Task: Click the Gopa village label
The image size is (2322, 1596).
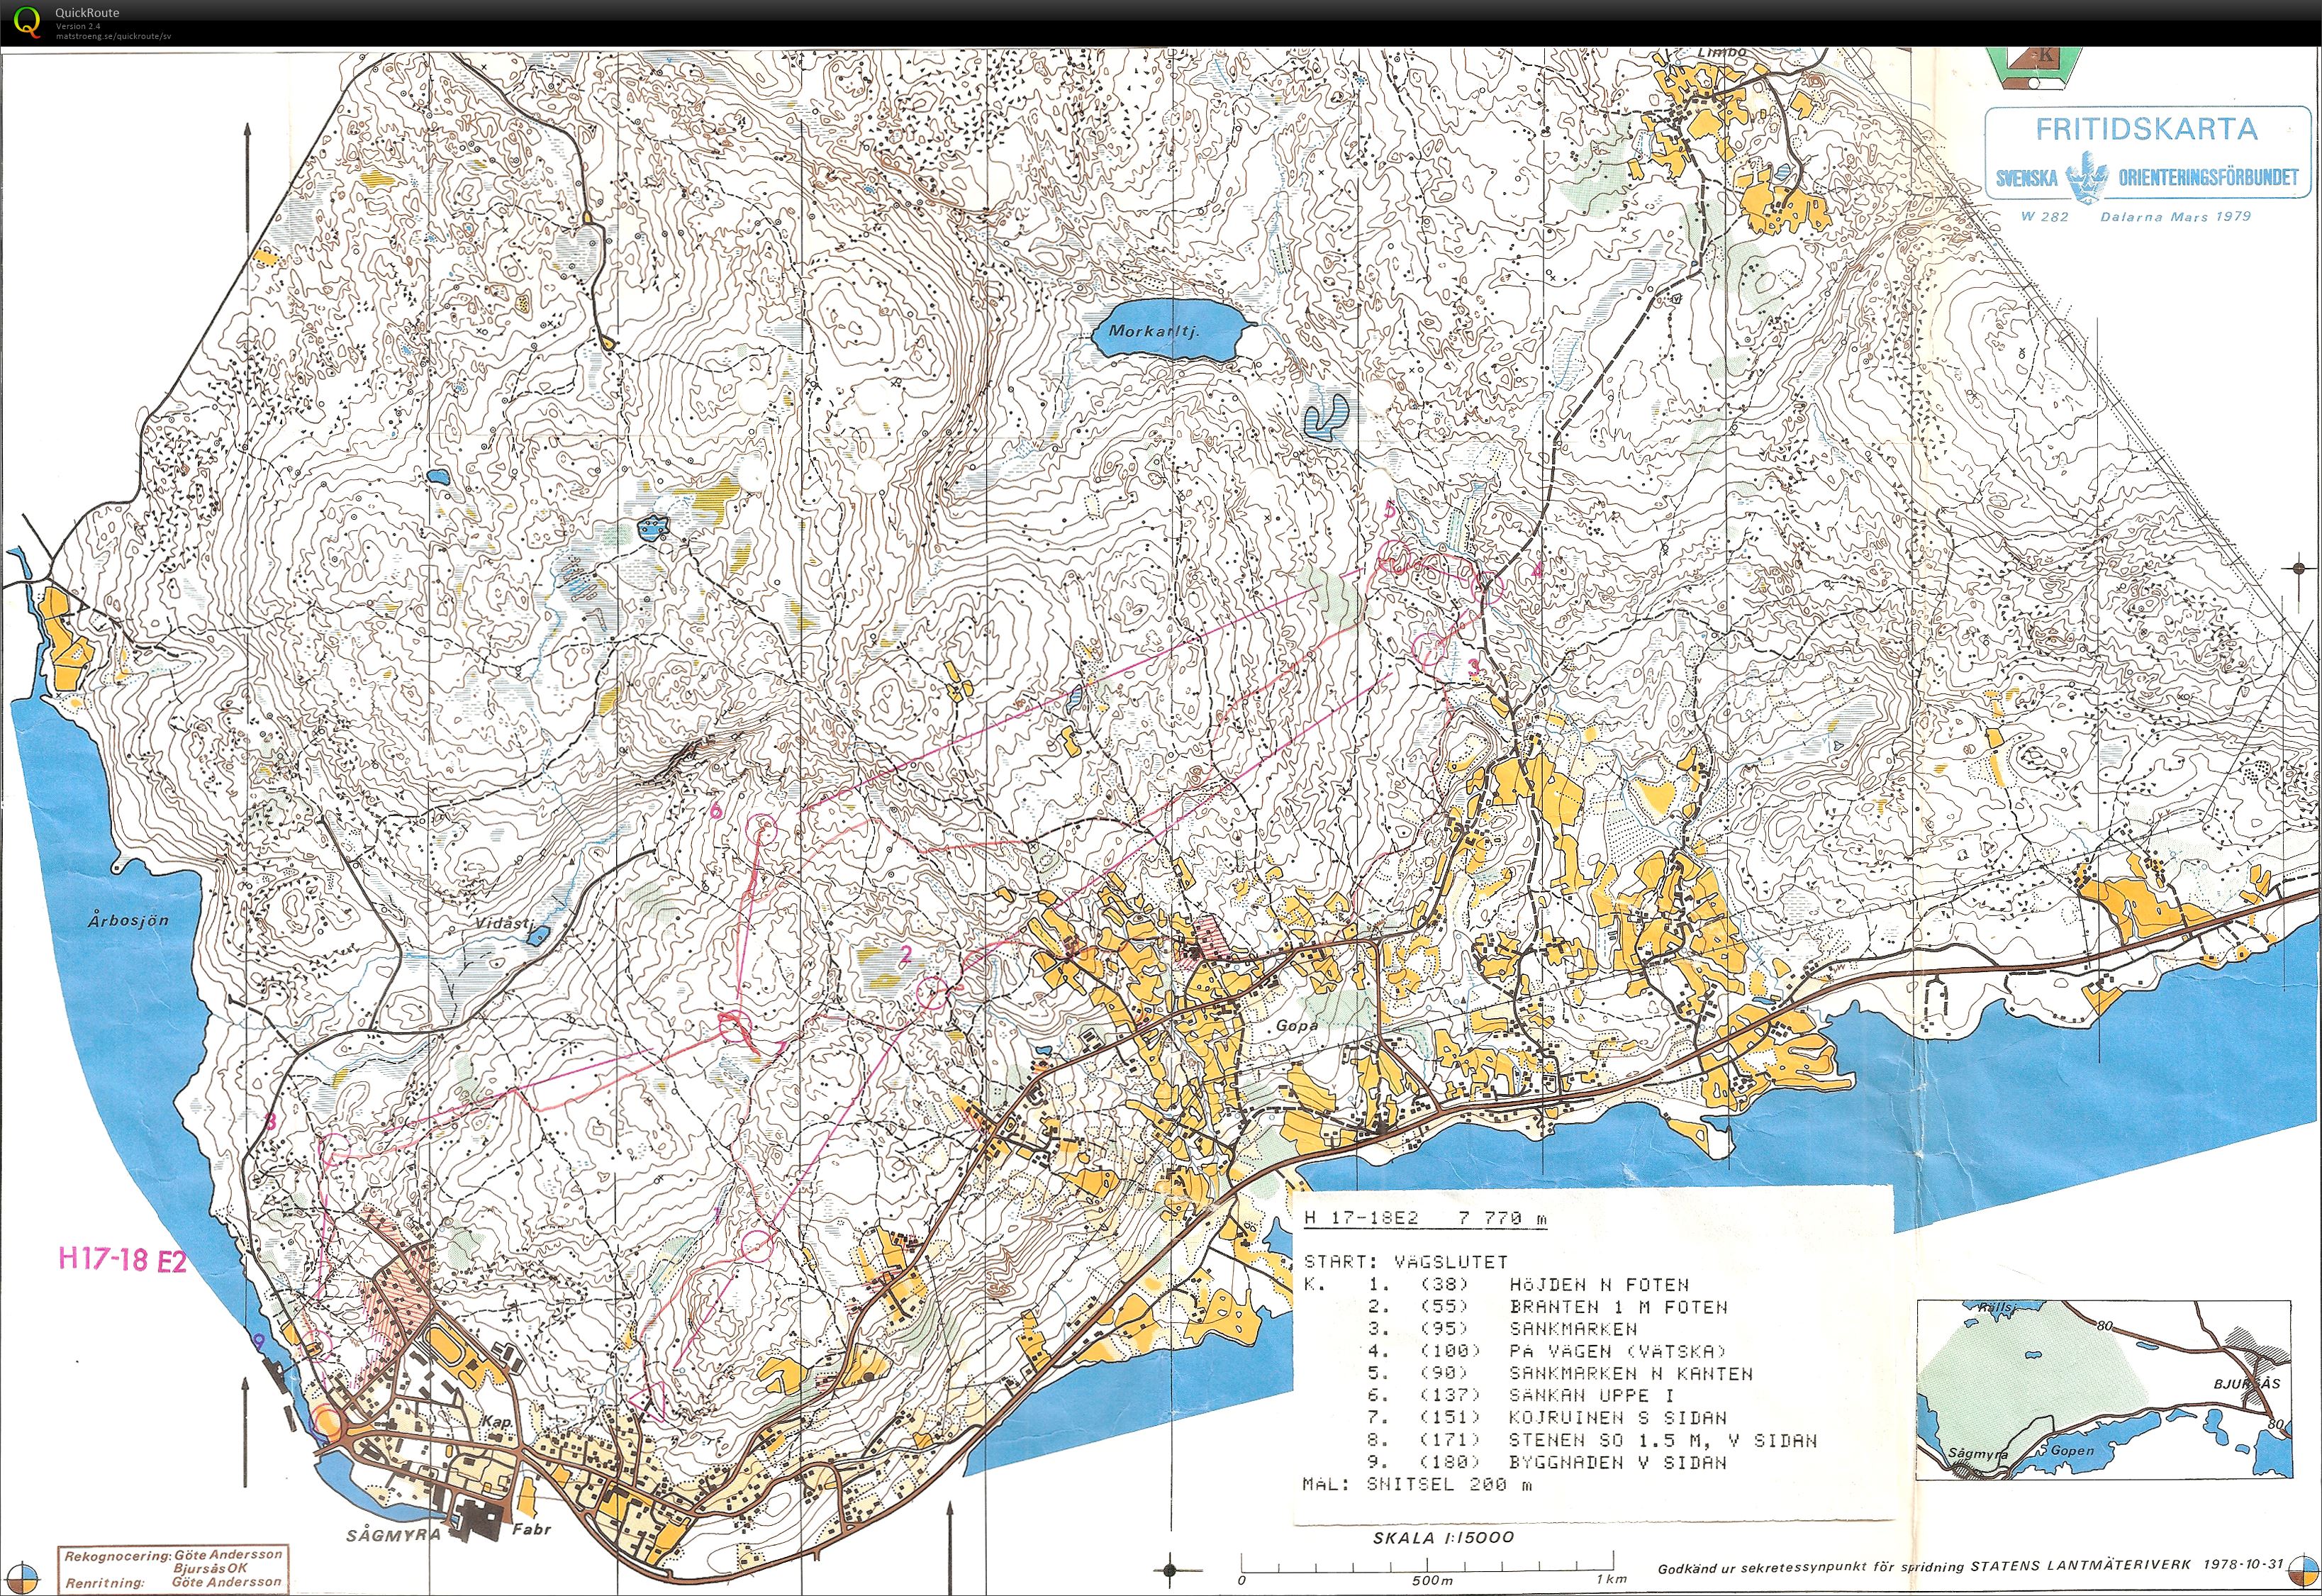Action: pyautogui.click(x=1296, y=1026)
